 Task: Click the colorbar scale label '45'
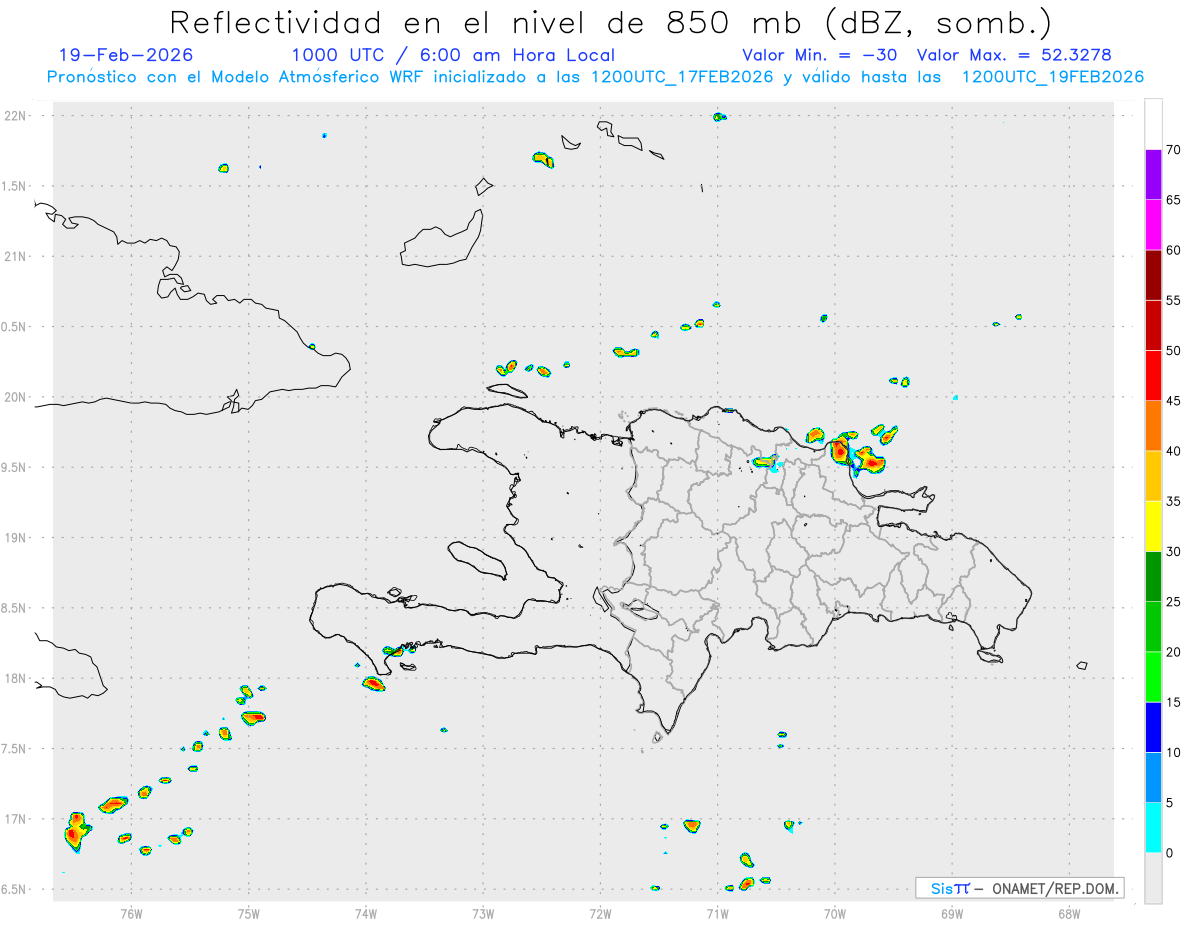[1173, 401]
